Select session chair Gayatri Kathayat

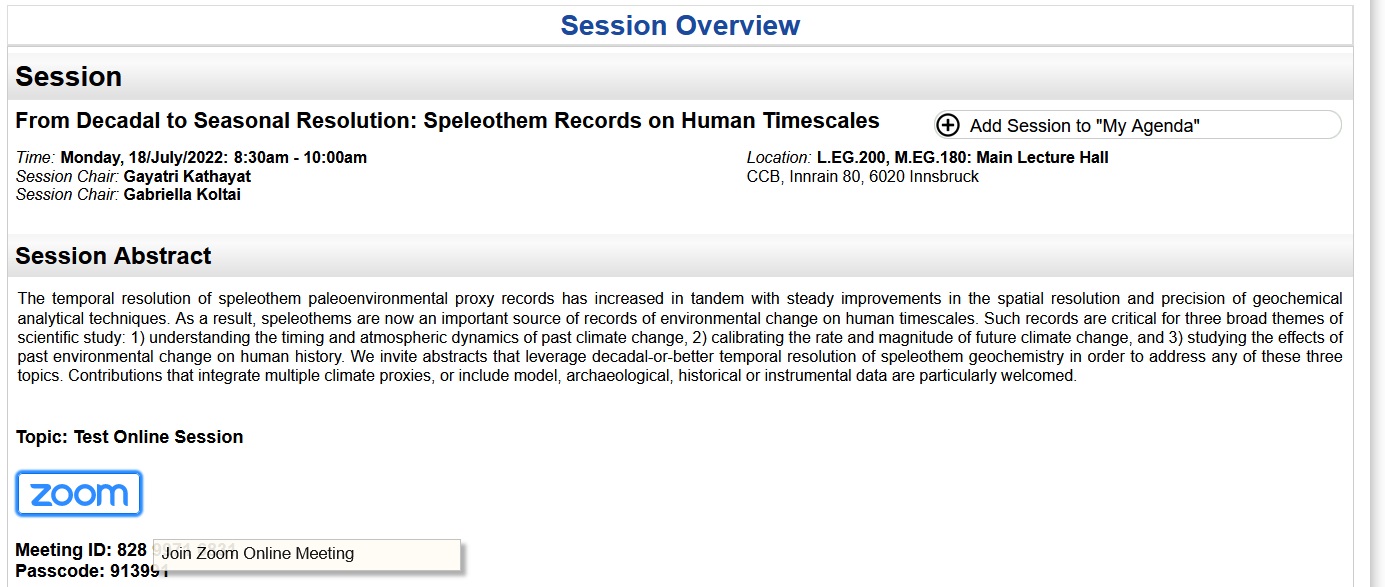pos(187,176)
